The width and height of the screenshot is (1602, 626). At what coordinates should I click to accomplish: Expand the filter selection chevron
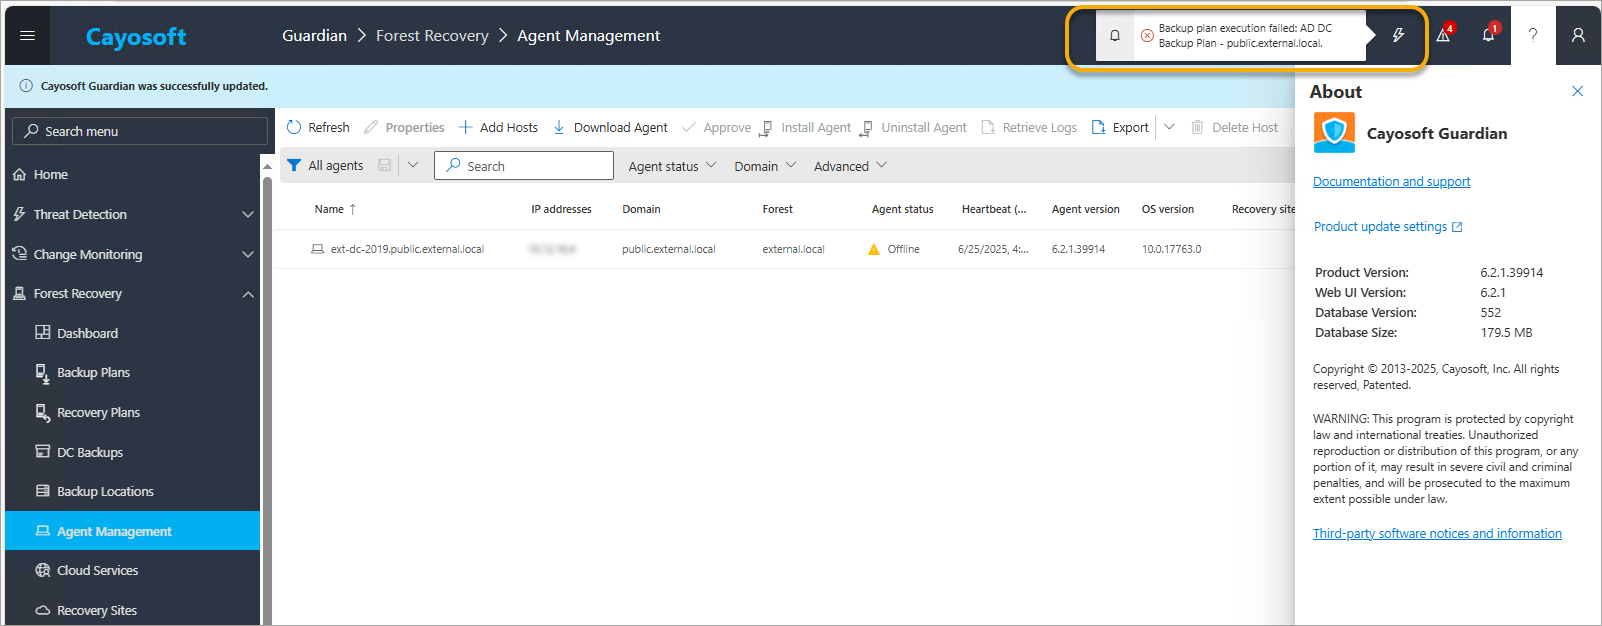(x=413, y=165)
